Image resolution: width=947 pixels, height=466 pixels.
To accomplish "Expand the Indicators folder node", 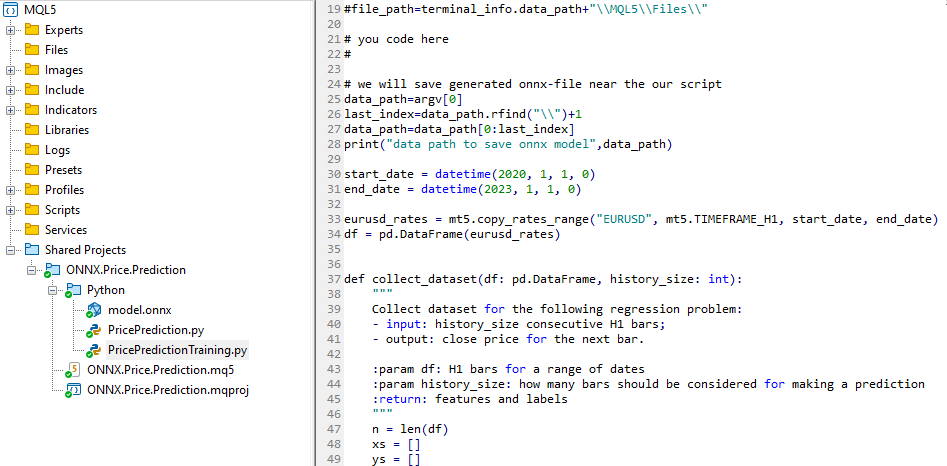I will [11, 110].
